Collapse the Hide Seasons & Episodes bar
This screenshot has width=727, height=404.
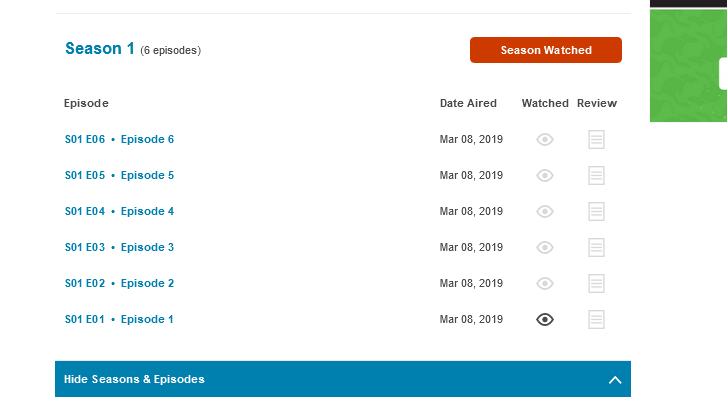134,380
